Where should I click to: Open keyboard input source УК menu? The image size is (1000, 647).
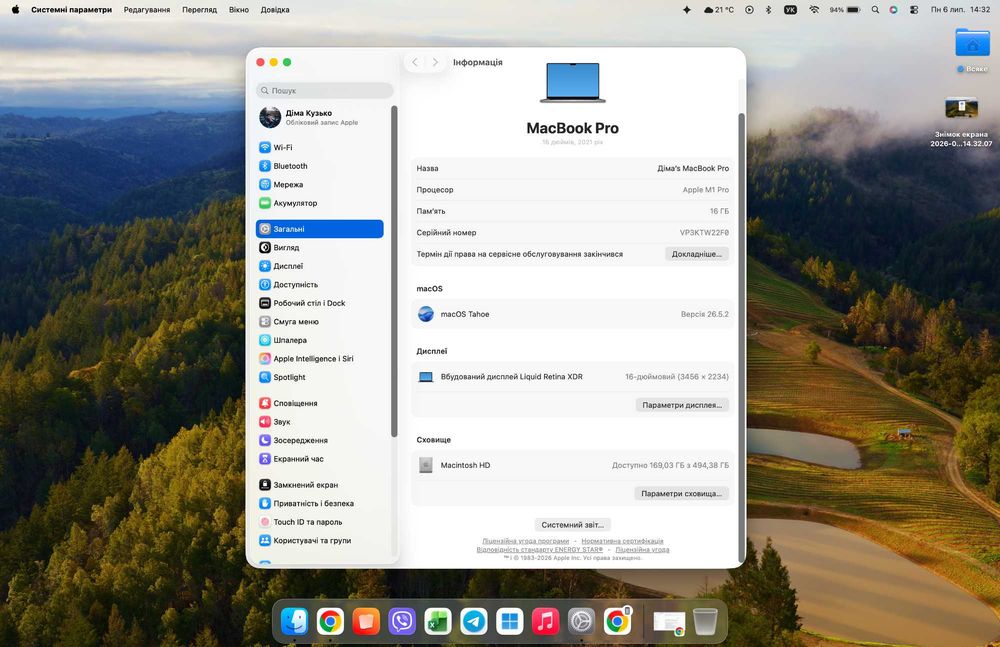click(790, 10)
